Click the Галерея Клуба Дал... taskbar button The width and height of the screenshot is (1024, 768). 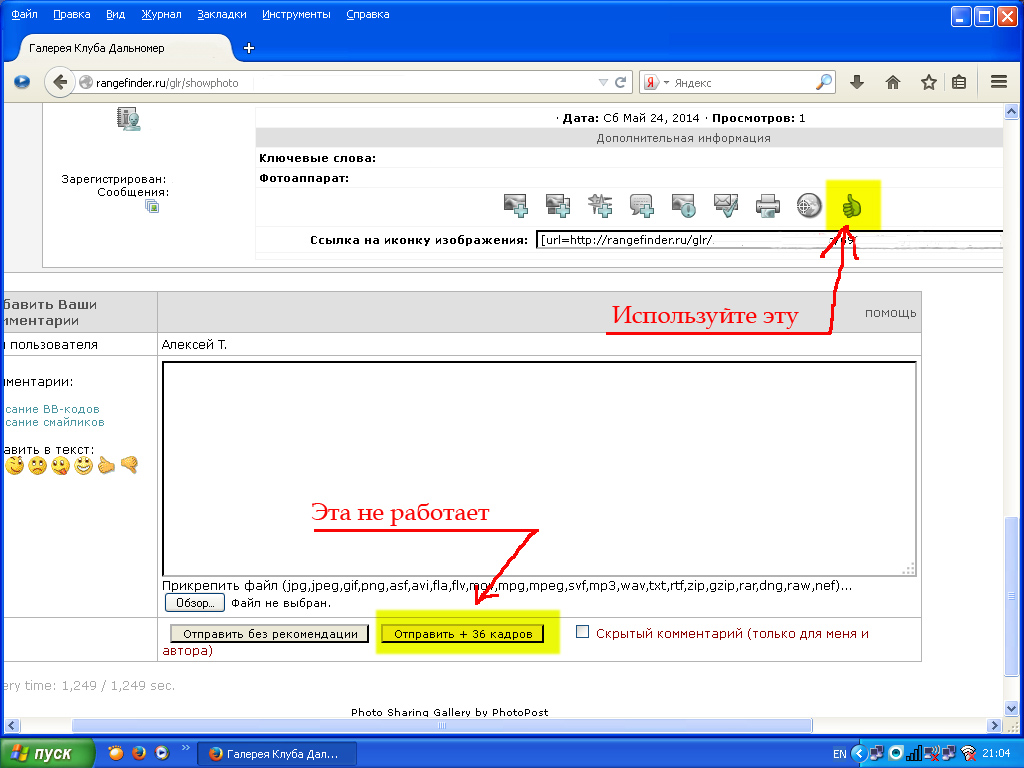pyautogui.click(x=277, y=754)
